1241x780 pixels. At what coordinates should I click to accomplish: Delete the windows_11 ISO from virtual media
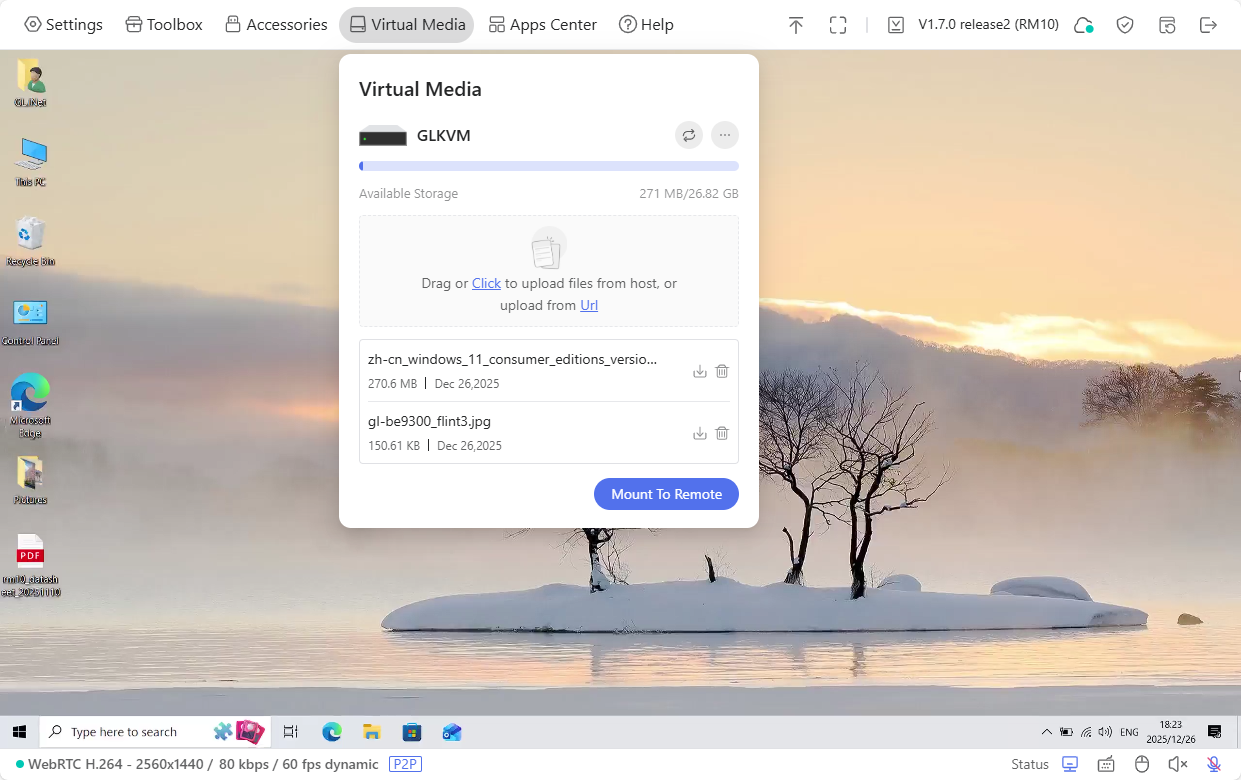[722, 370]
